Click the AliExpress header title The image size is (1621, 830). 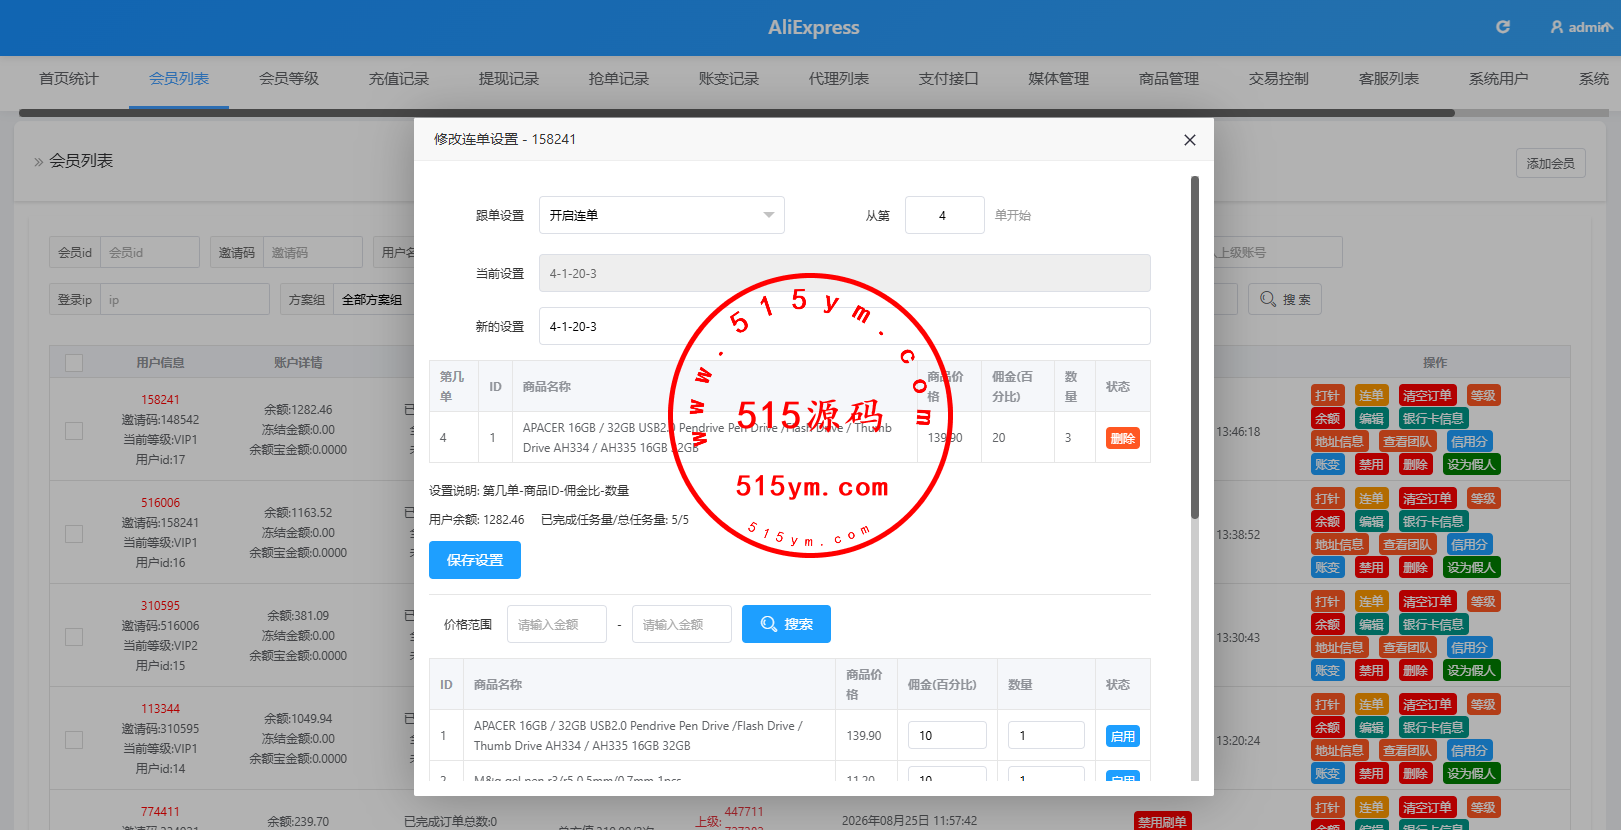pyautogui.click(x=813, y=27)
